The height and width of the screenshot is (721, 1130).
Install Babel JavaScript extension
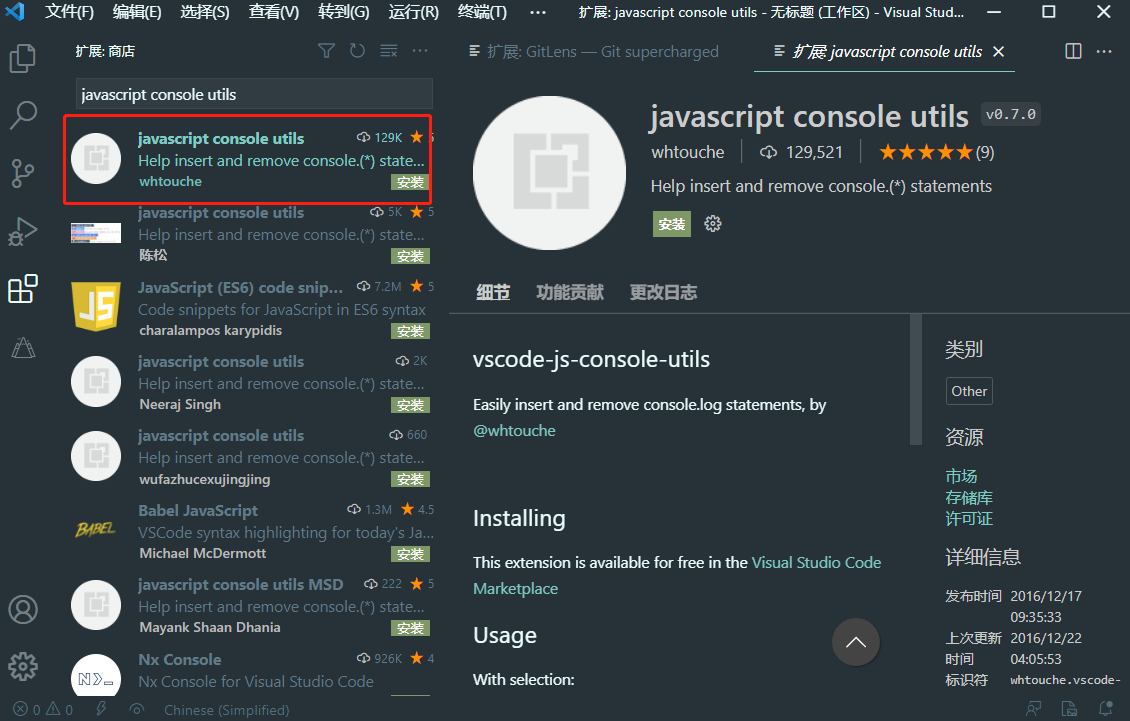click(x=410, y=554)
